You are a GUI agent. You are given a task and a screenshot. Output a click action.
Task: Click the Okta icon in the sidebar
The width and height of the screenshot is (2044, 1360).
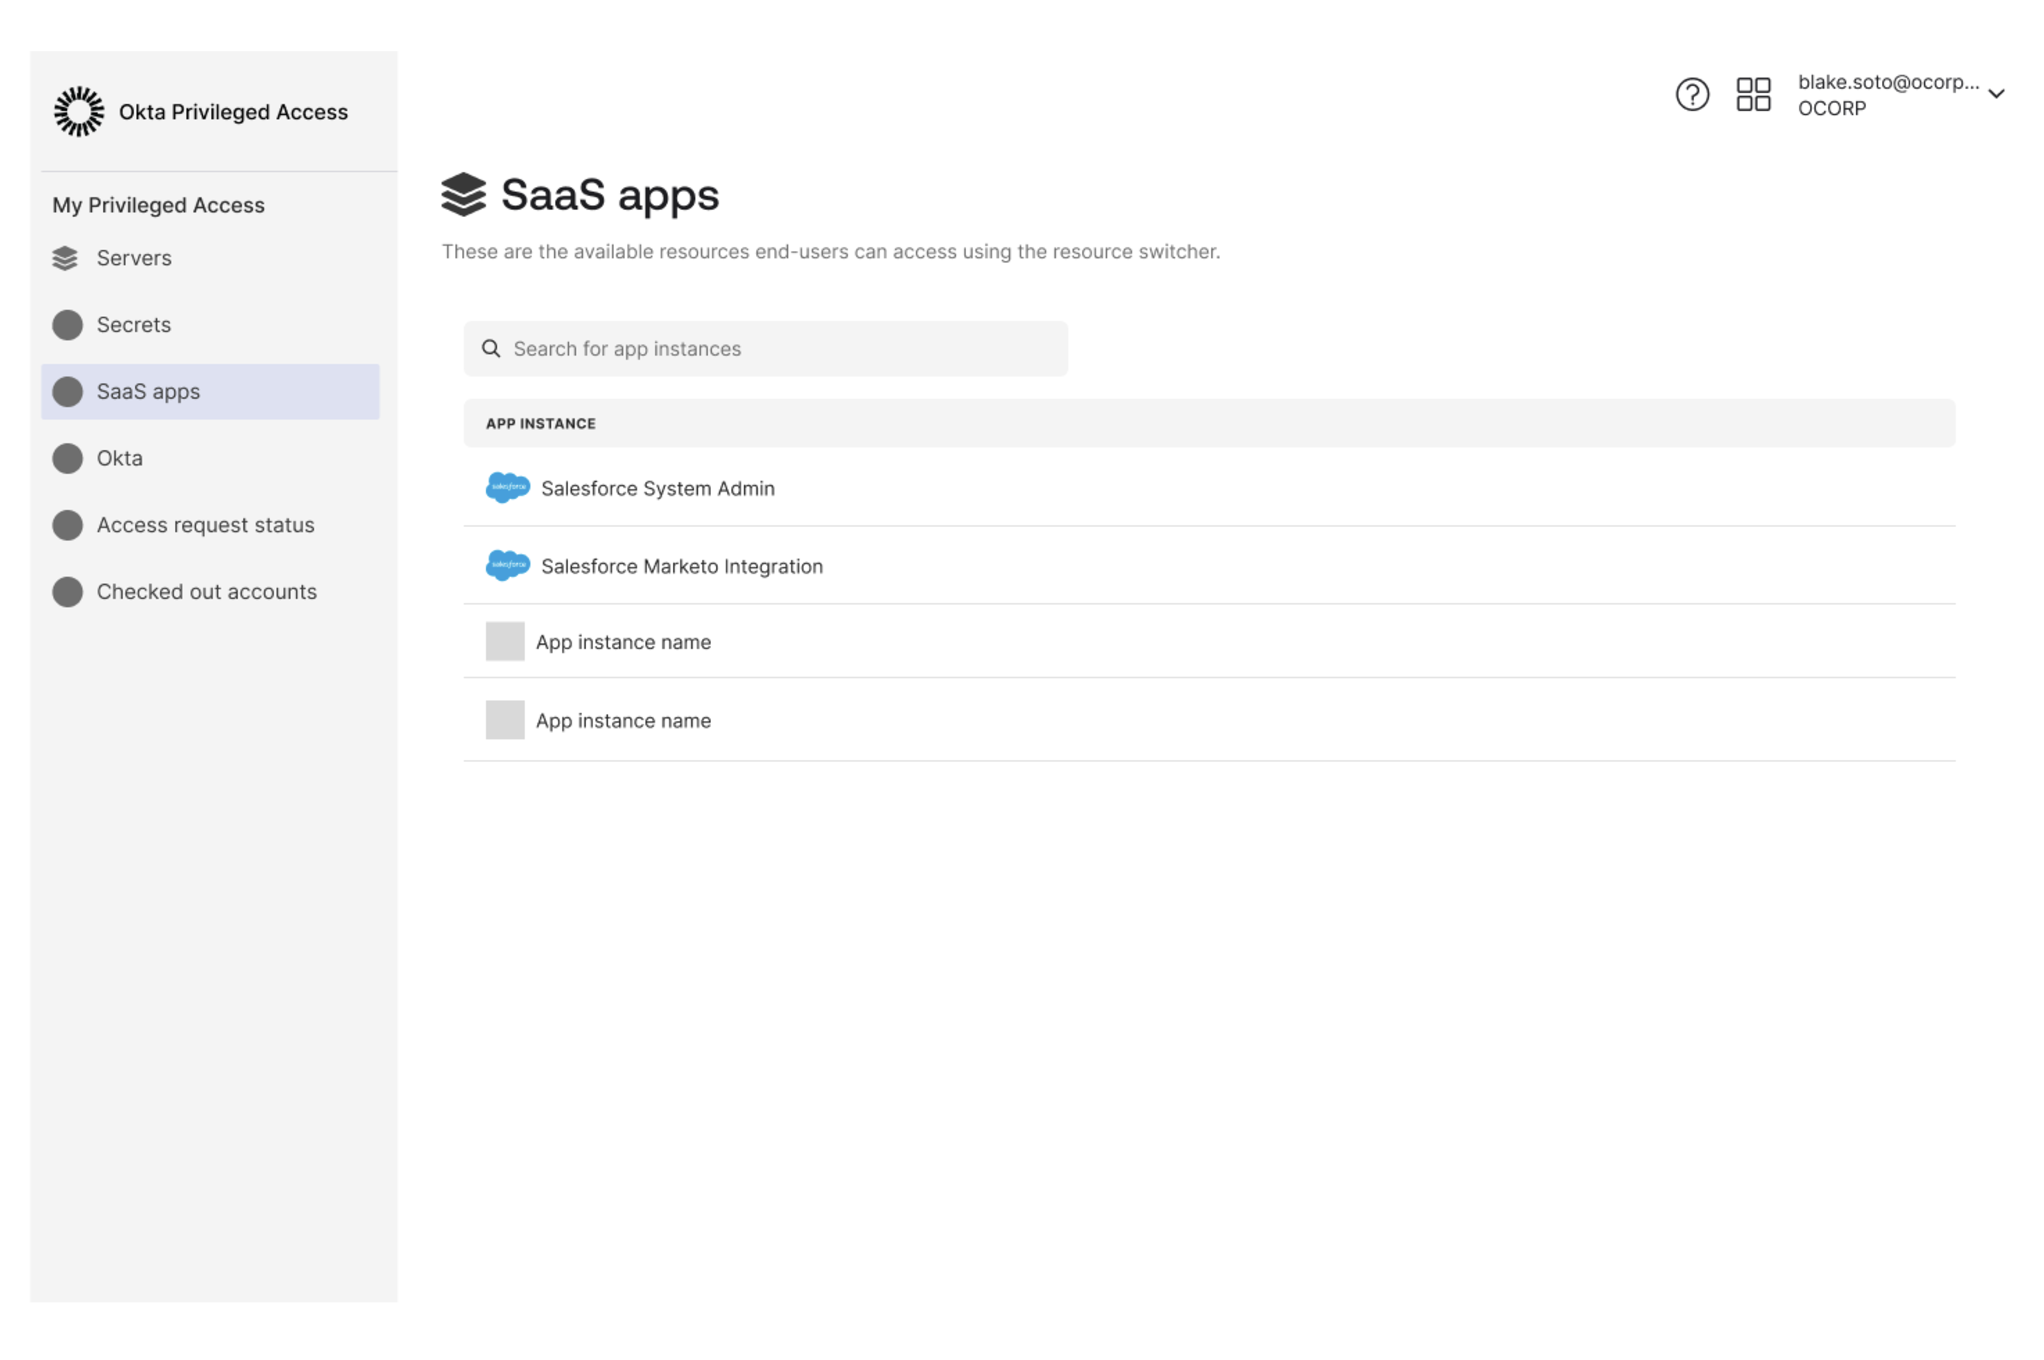click(66, 458)
